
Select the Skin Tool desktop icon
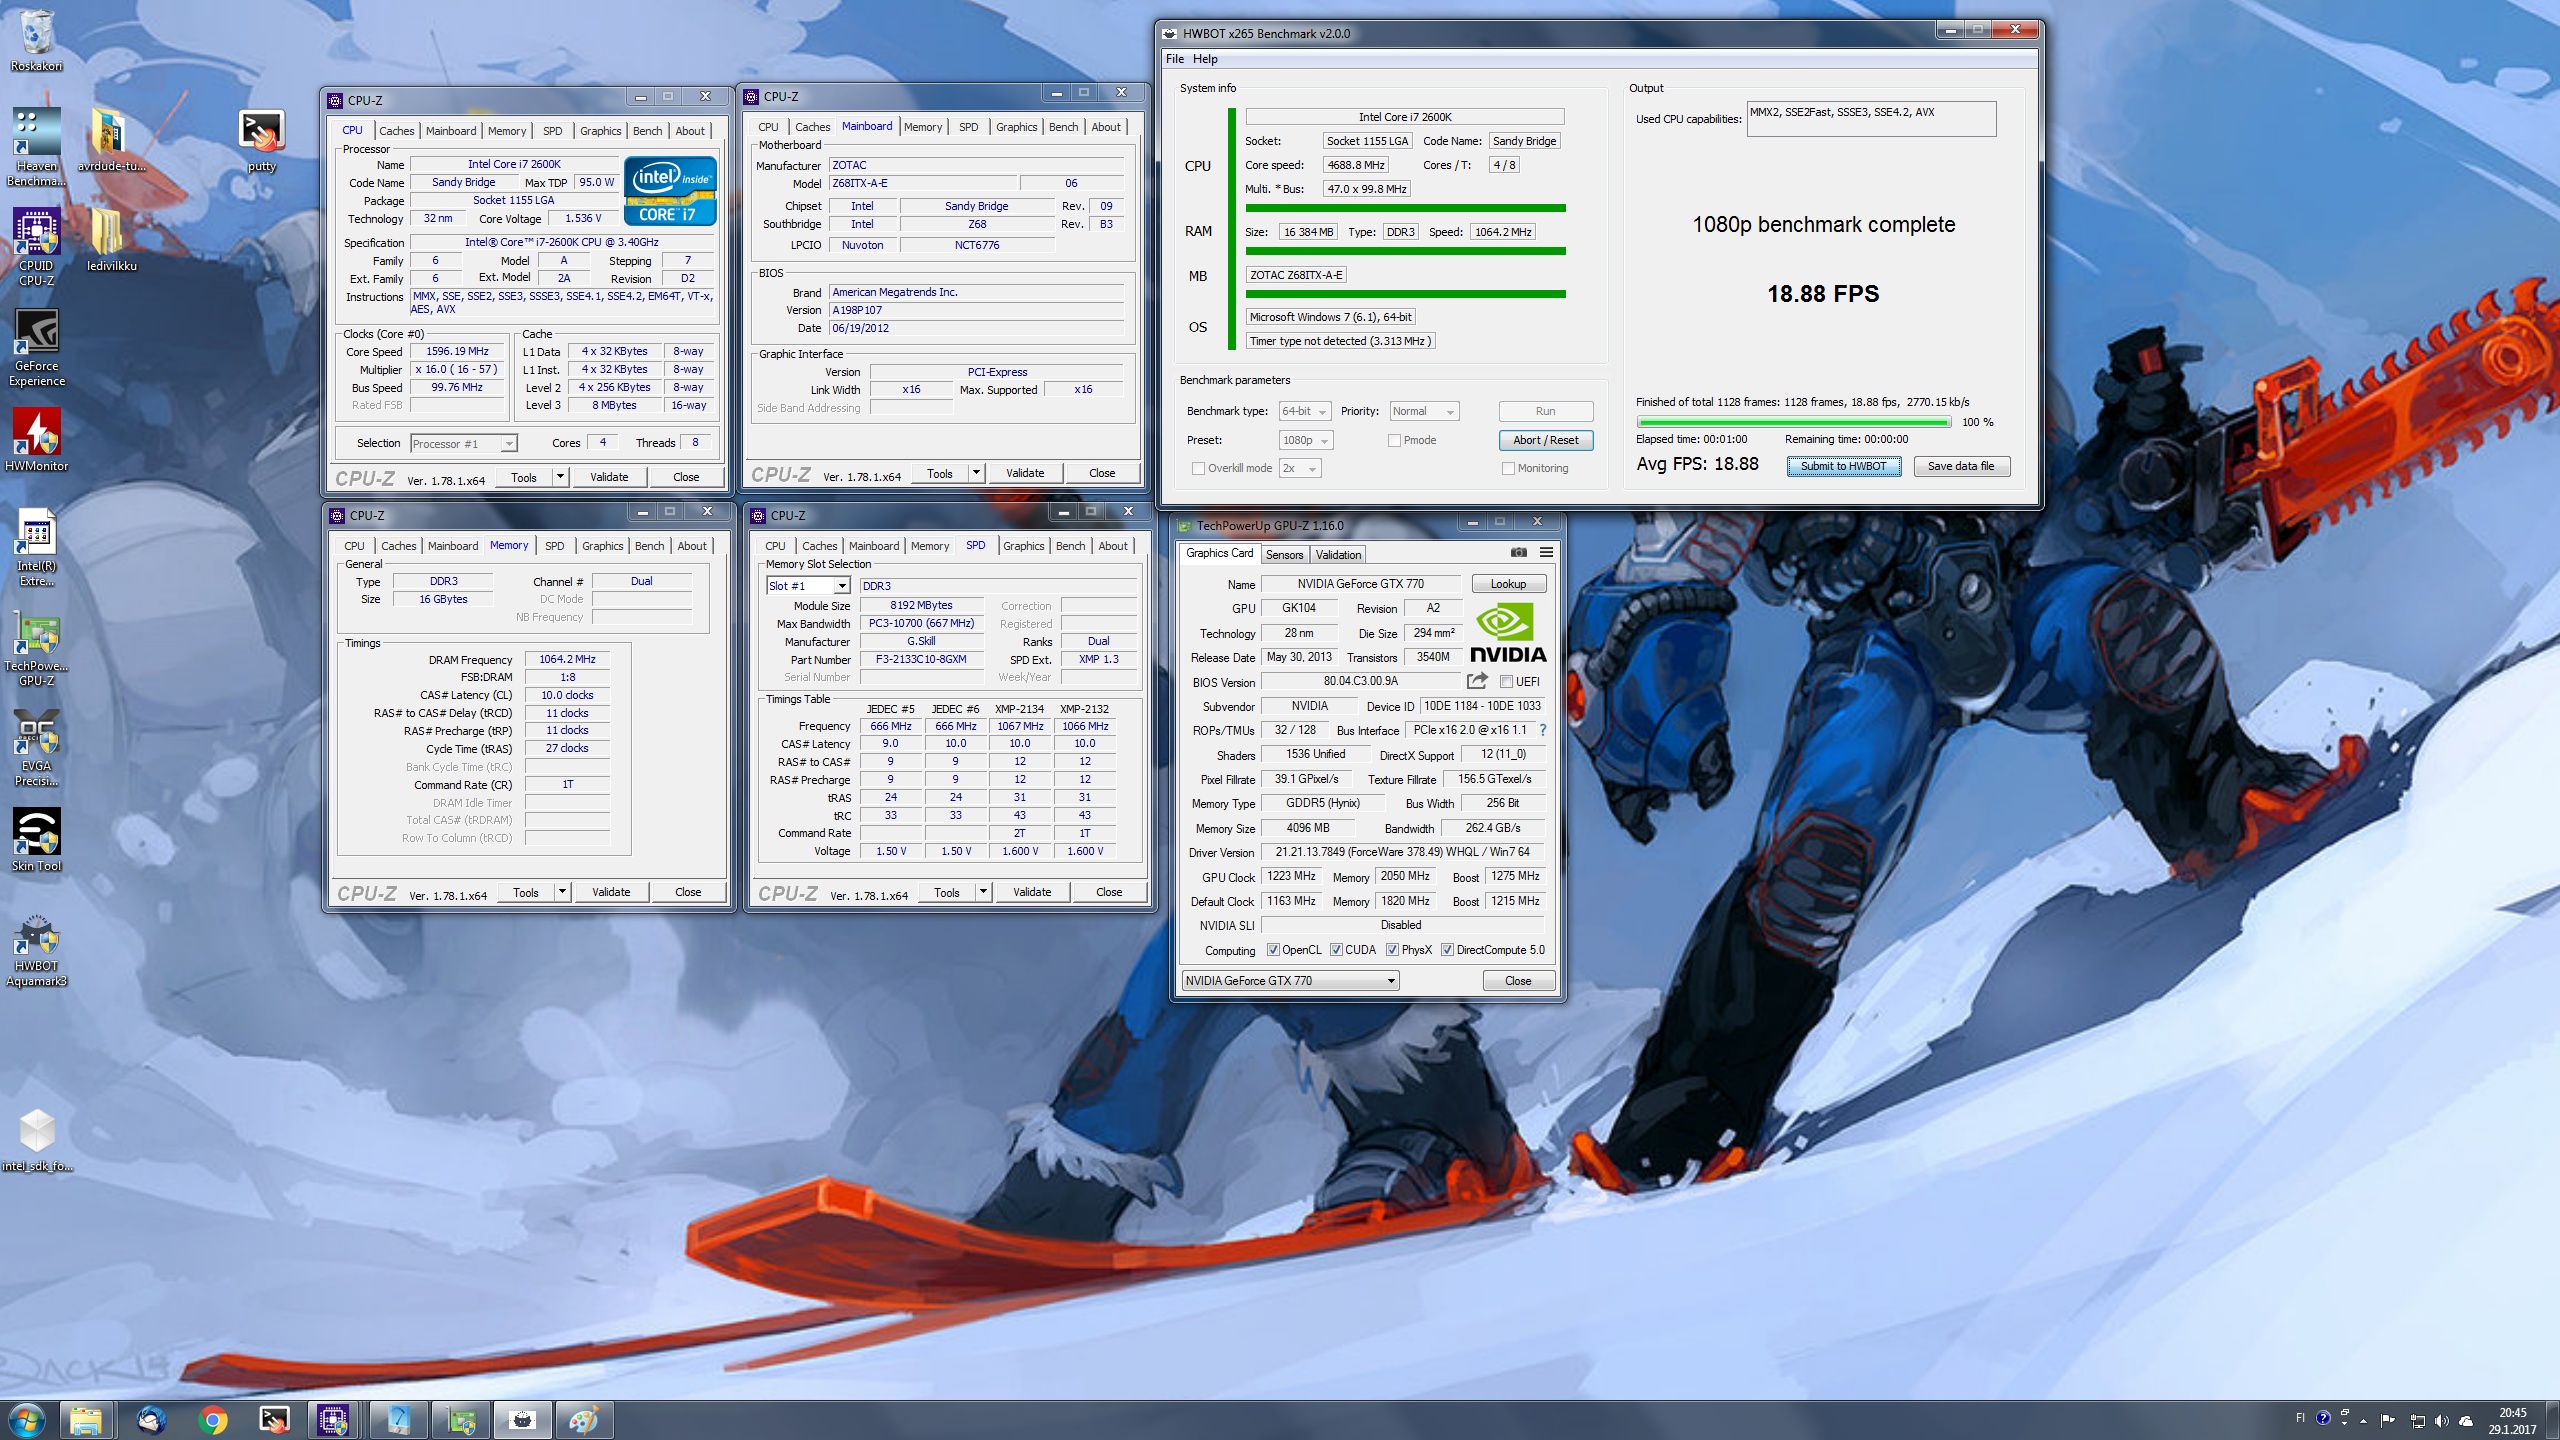coord(36,838)
